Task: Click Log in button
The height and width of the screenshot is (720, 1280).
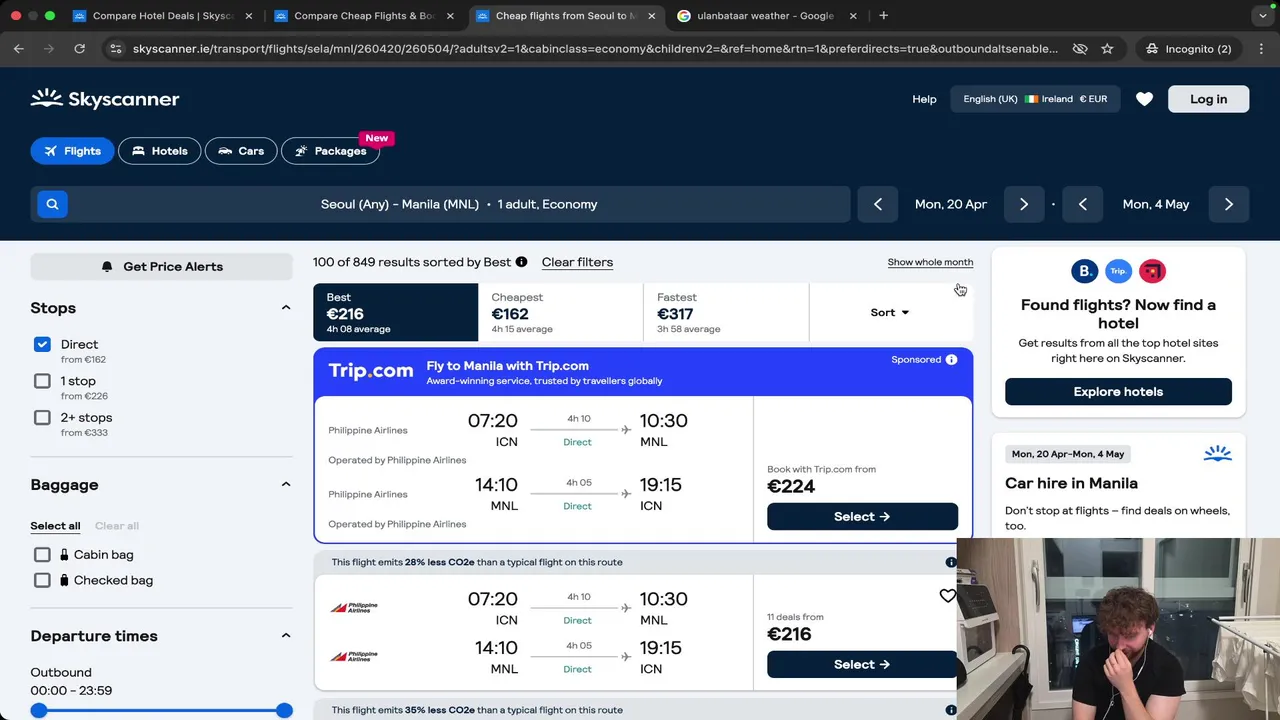Action: click(1209, 99)
